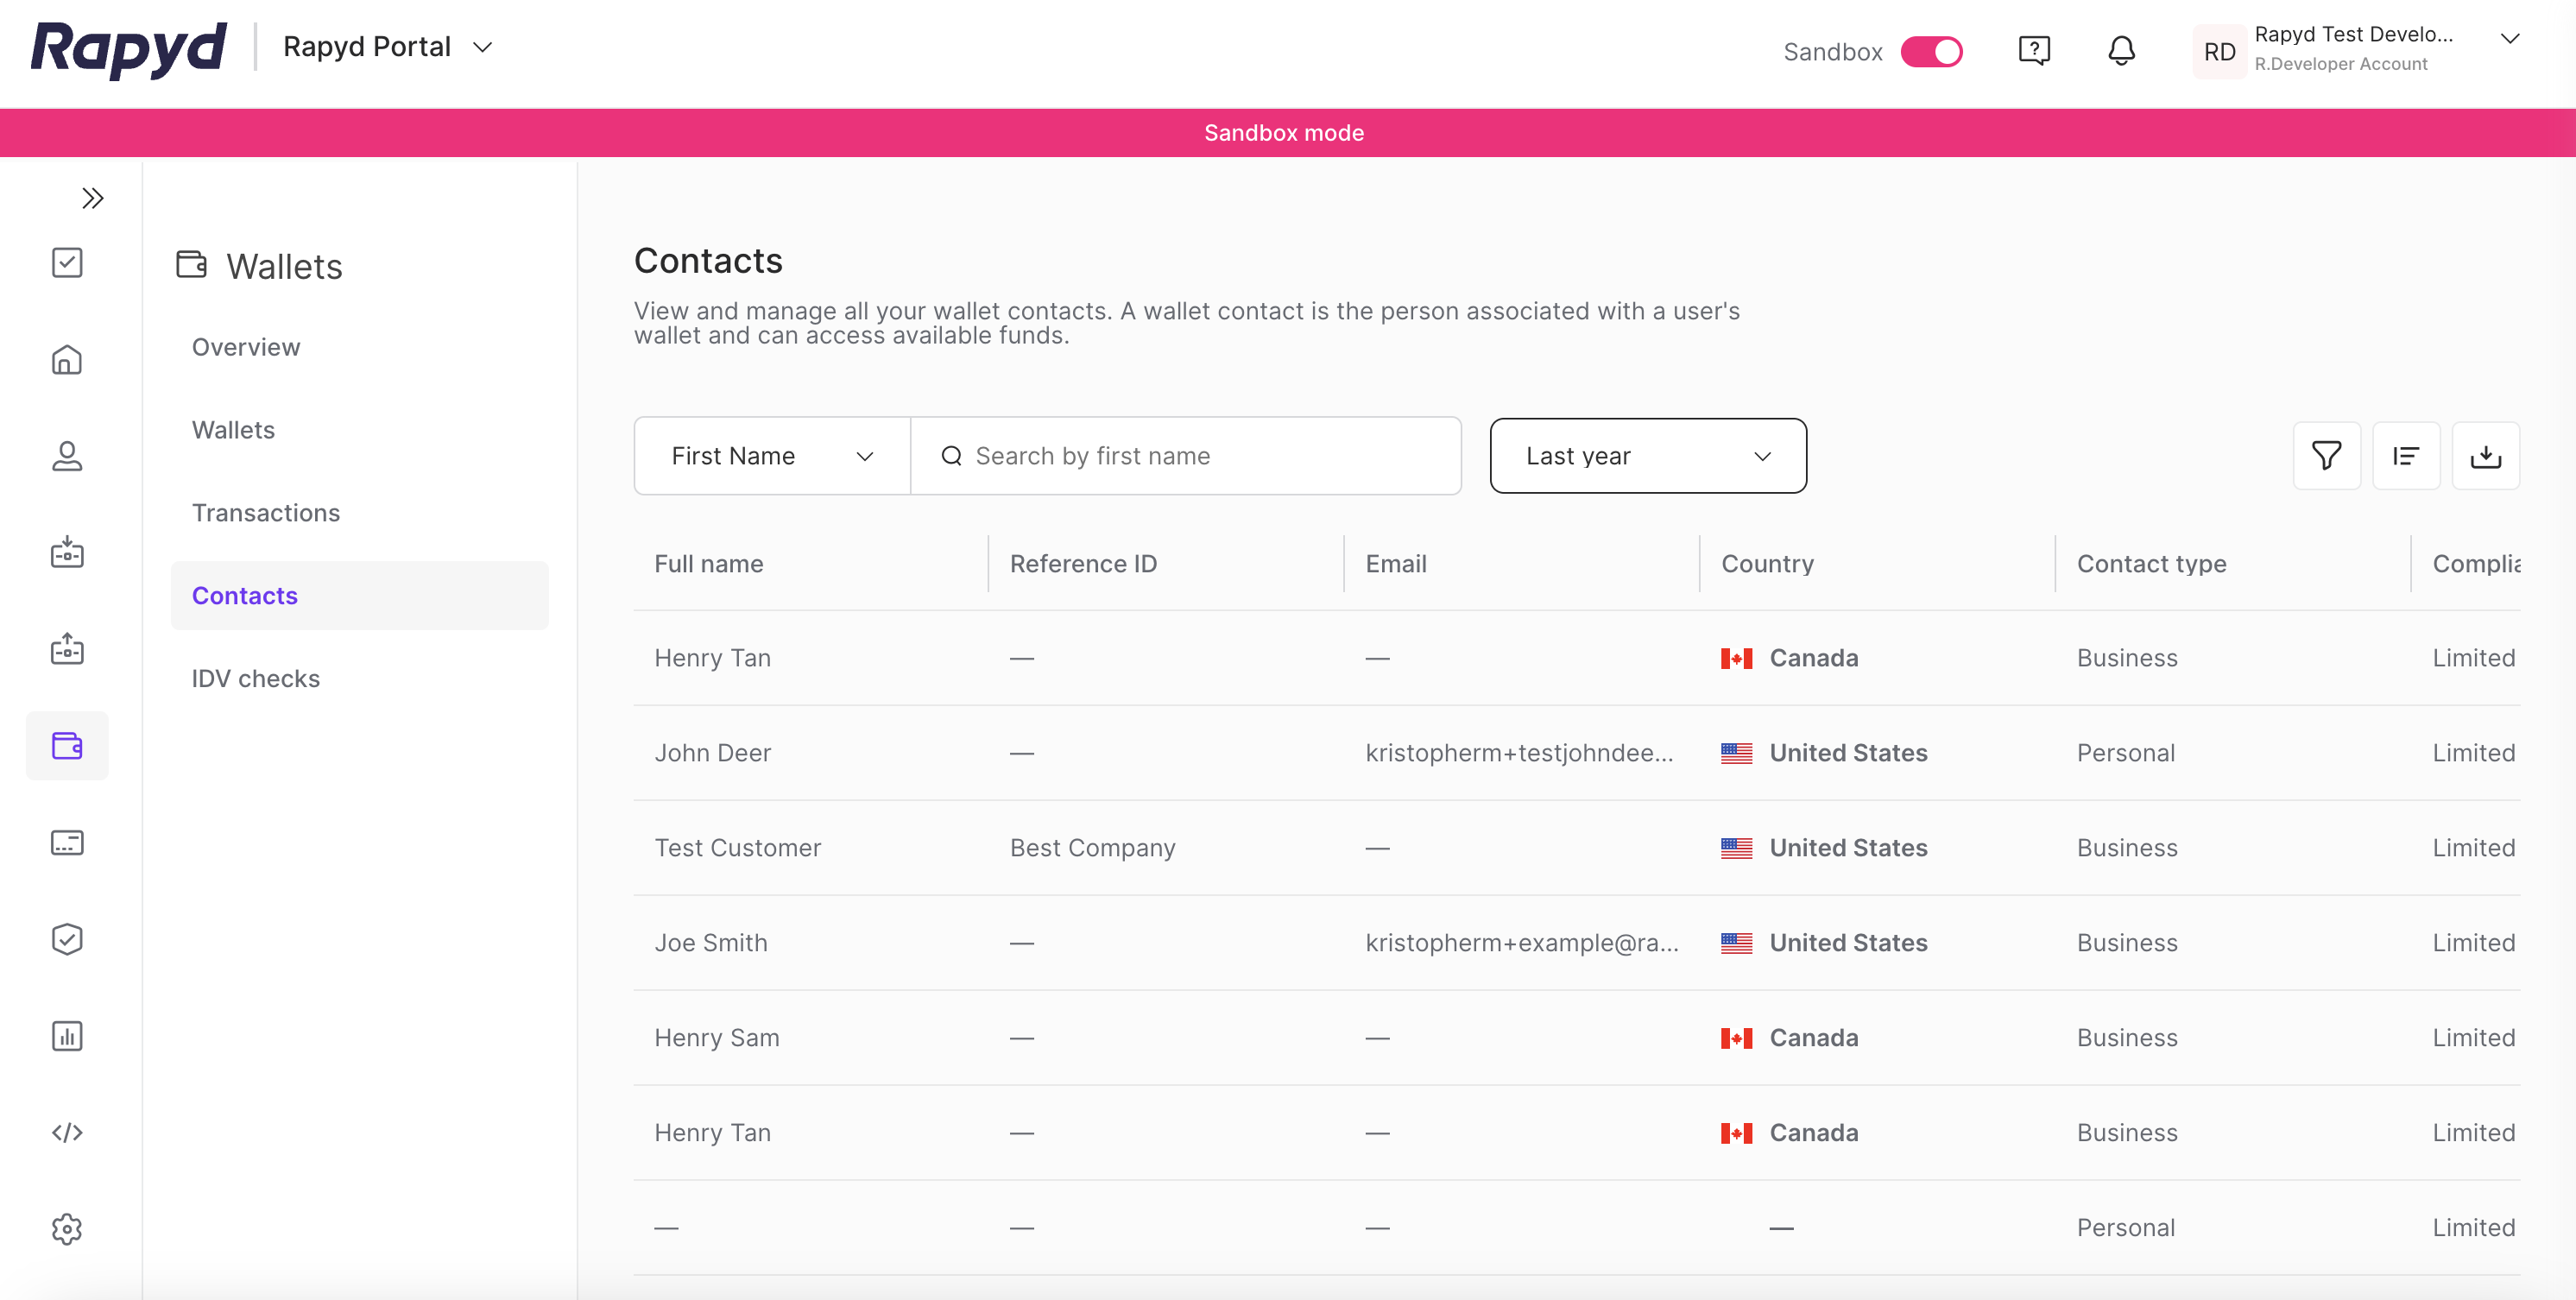Viewport: 2576px width, 1300px height.
Task: Open the Test Customer contact row
Action: [x=738, y=848]
